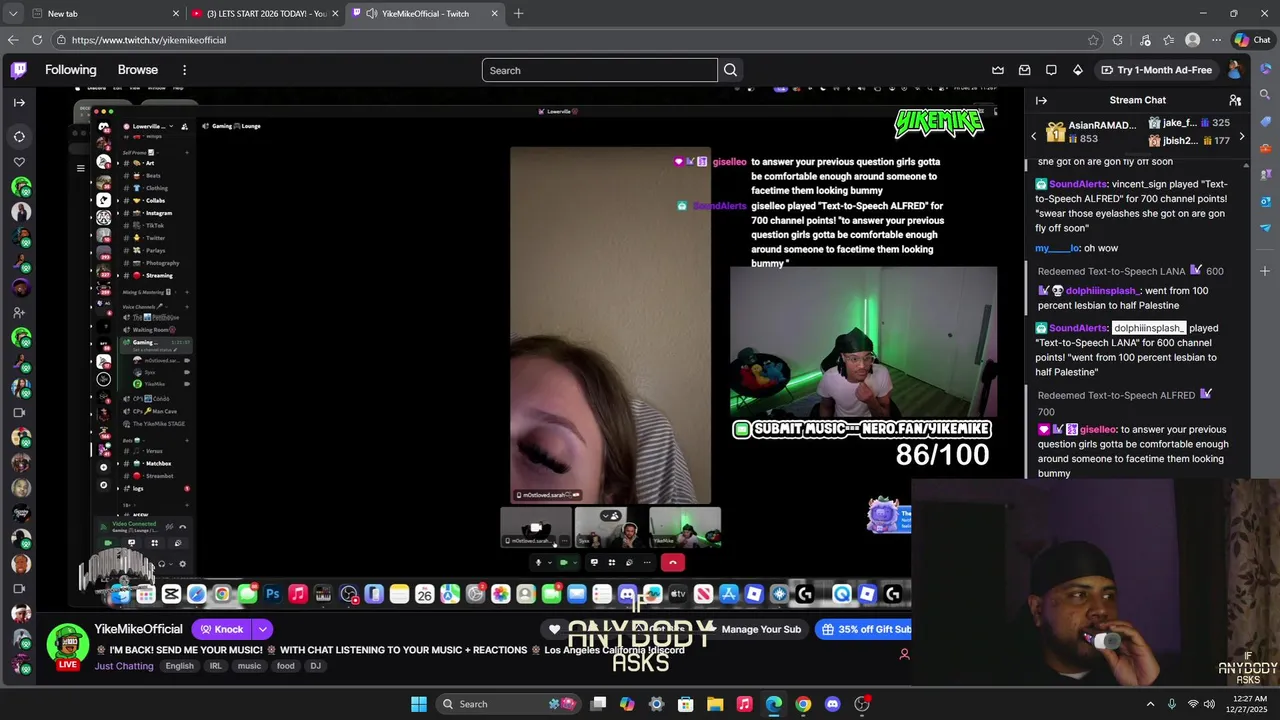The width and height of the screenshot is (1280, 720).
Task: Click the muted tab speaker icon on Twitch tab
Action: tap(372, 14)
